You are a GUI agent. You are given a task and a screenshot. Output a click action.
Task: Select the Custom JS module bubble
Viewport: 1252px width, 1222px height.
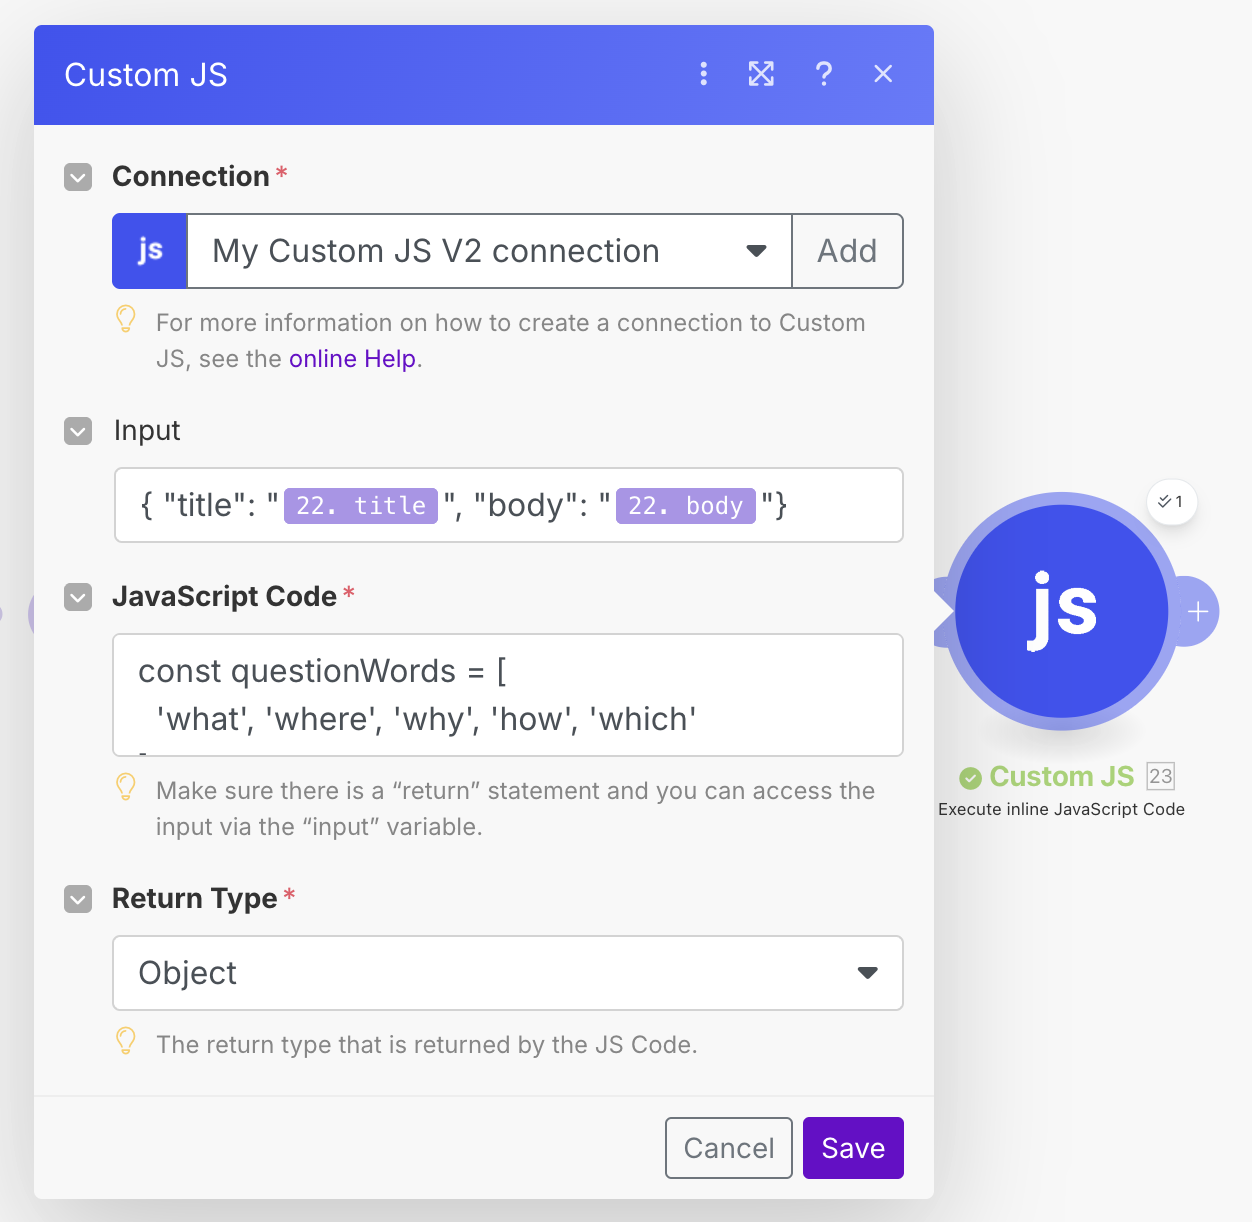(x=1062, y=611)
